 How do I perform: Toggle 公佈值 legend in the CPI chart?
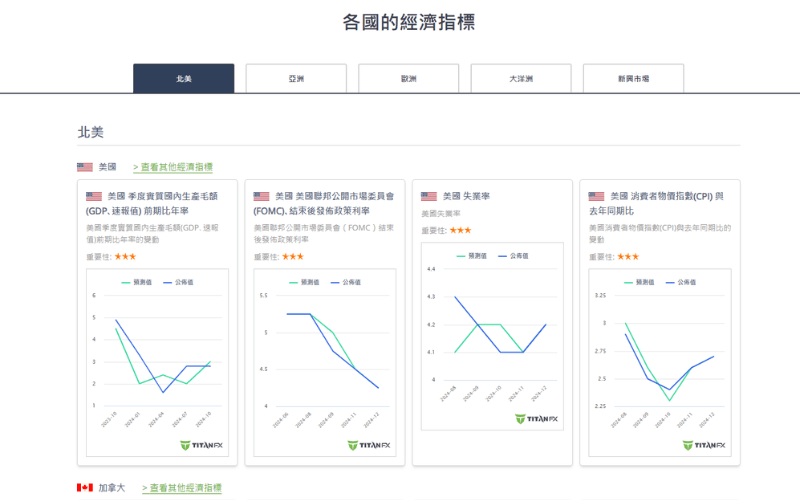[x=681, y=282]
